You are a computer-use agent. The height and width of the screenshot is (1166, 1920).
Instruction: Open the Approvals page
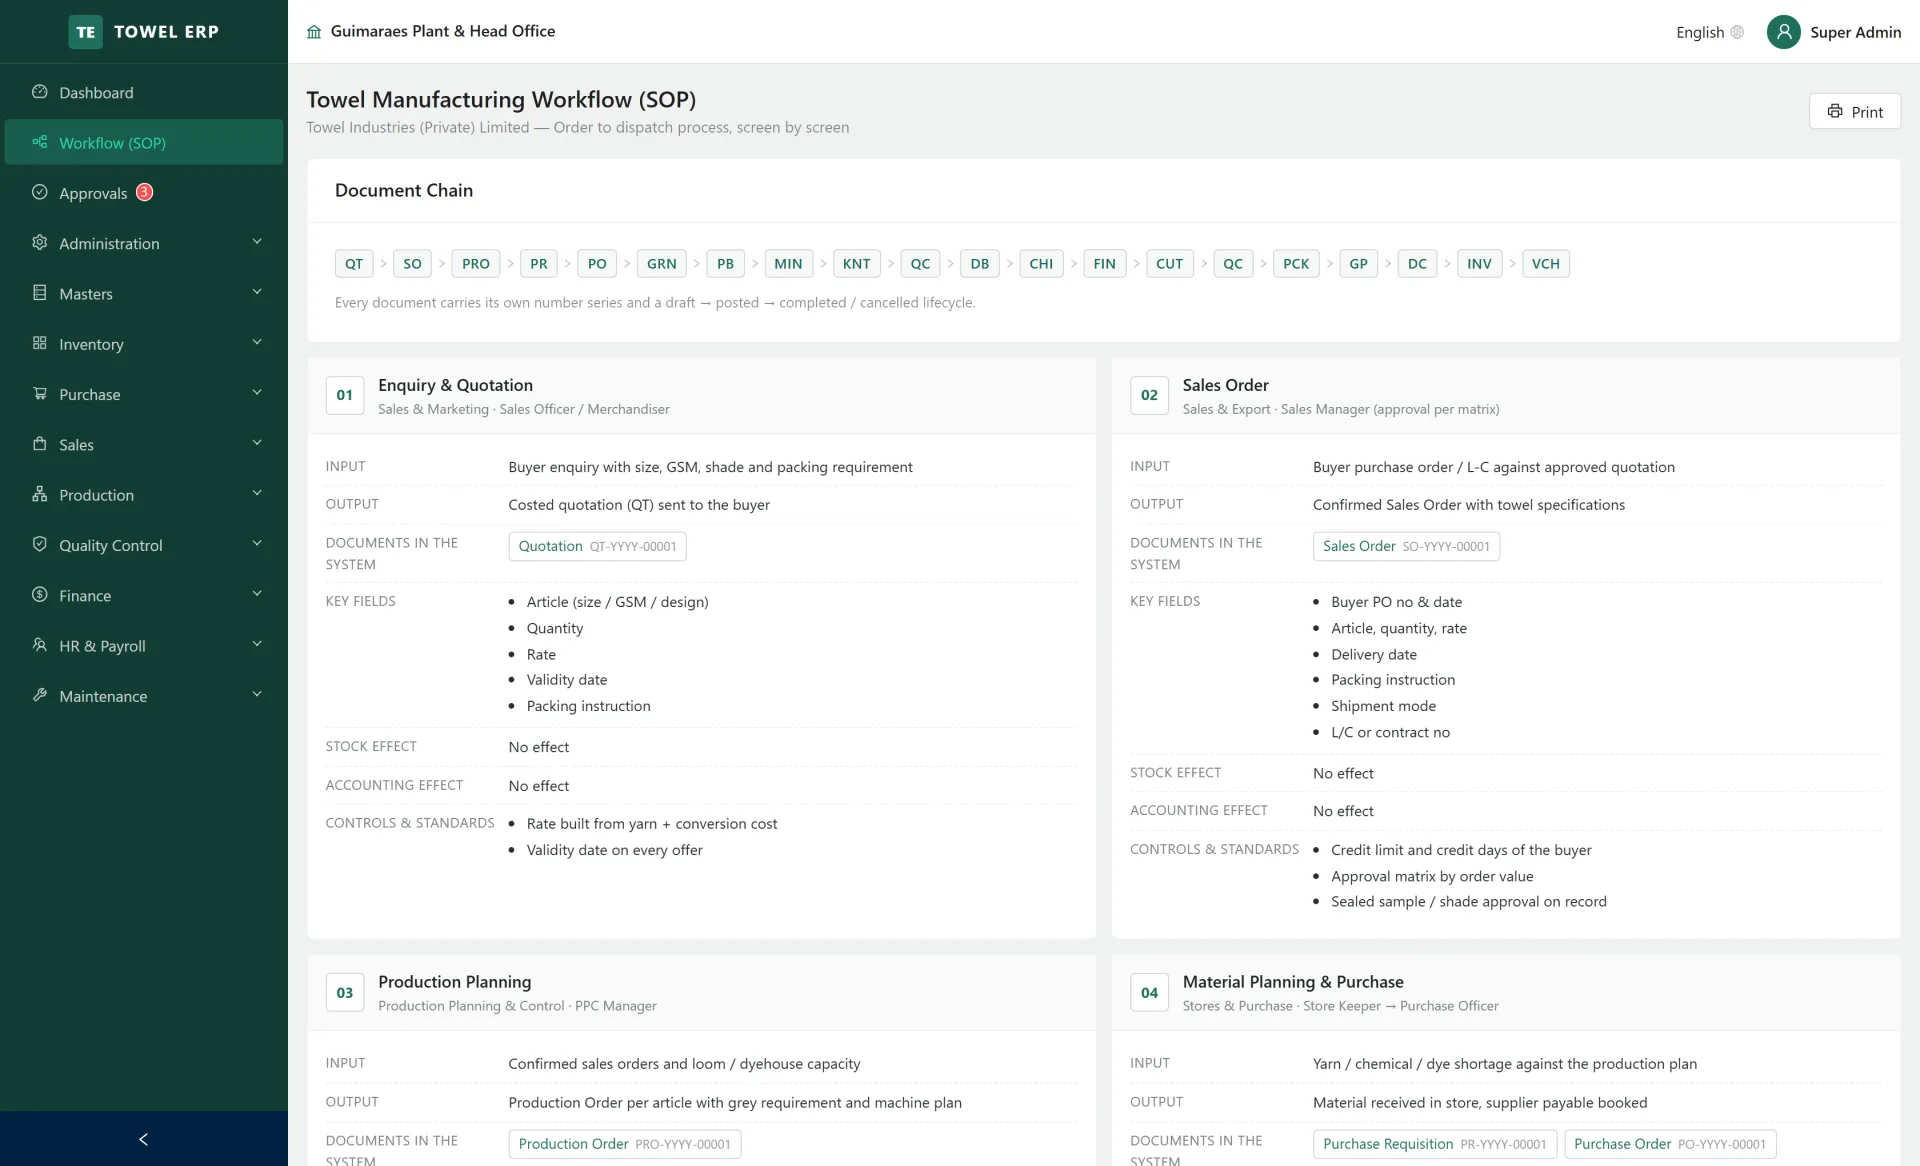(144, 192)
